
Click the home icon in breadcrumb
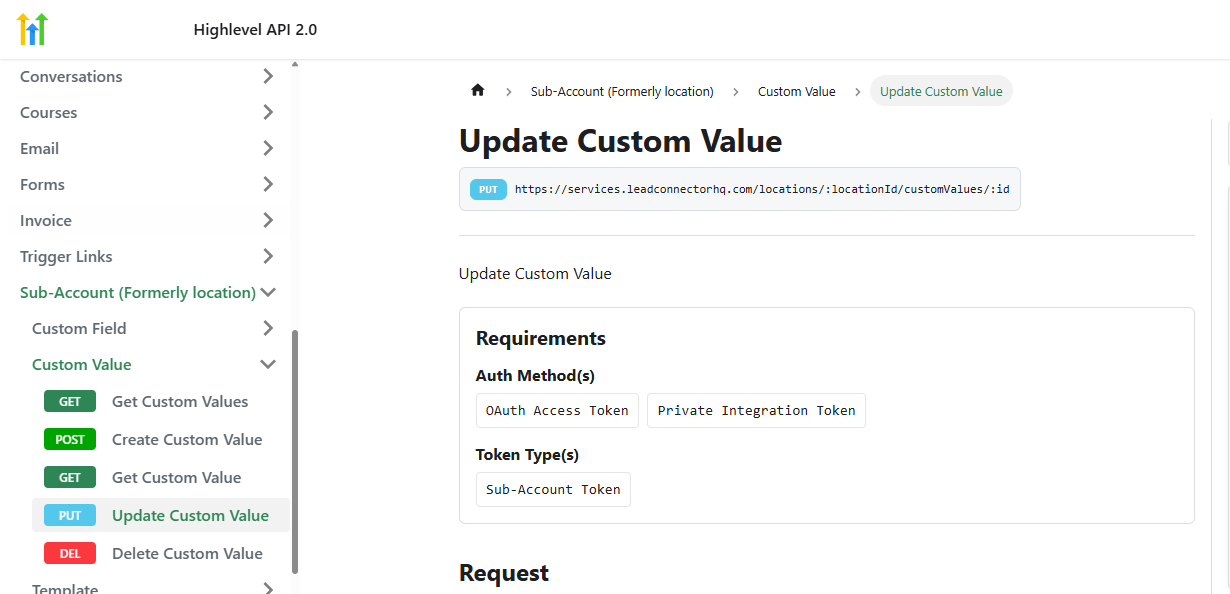477,91
